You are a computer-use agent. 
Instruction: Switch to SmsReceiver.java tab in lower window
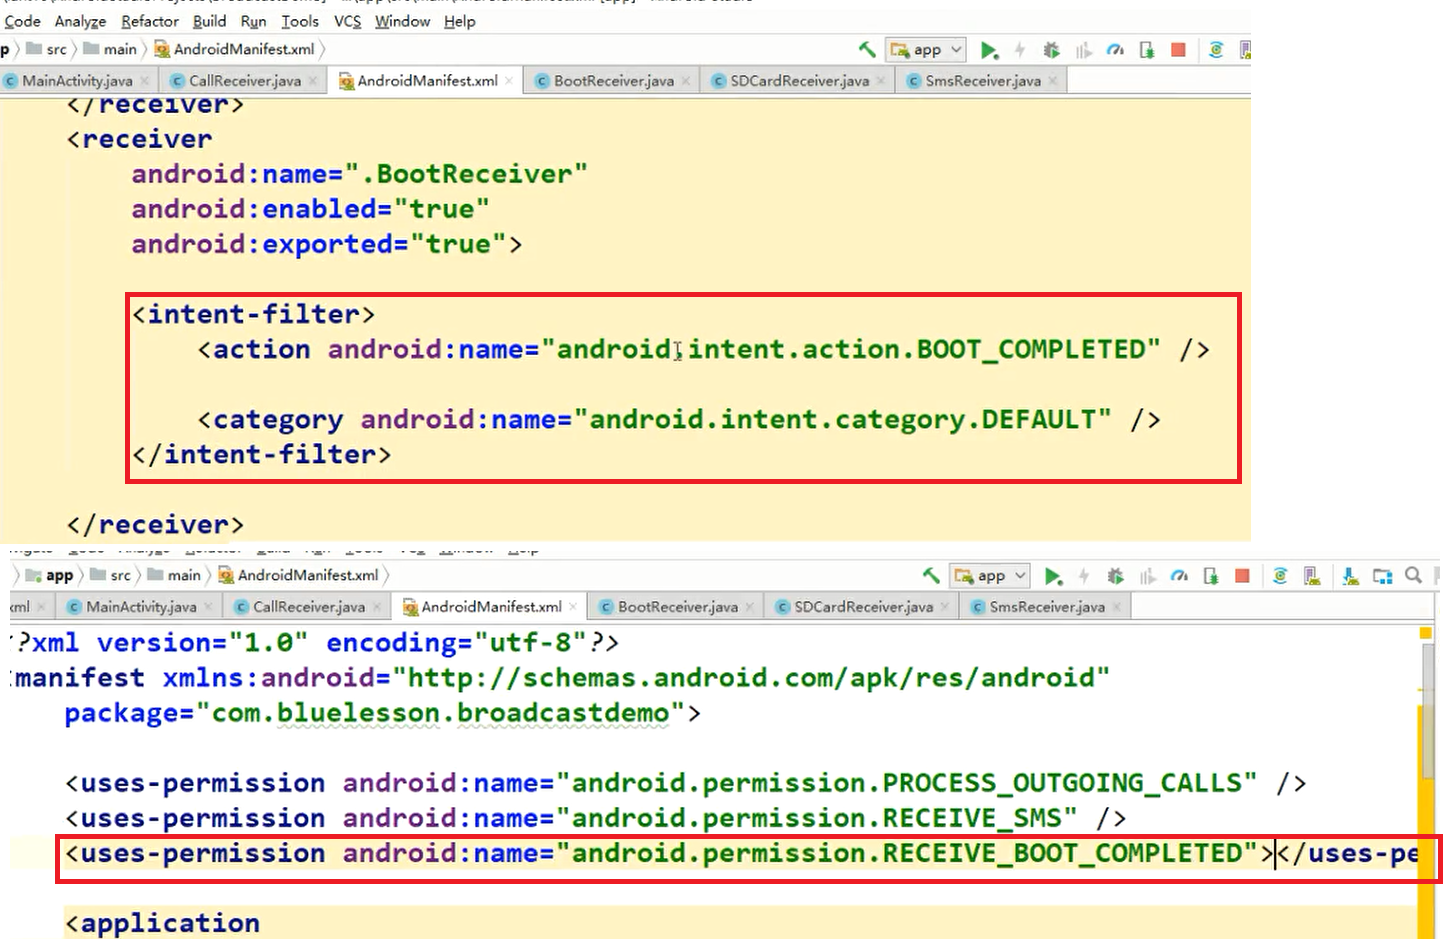[x=1047, y=607]
